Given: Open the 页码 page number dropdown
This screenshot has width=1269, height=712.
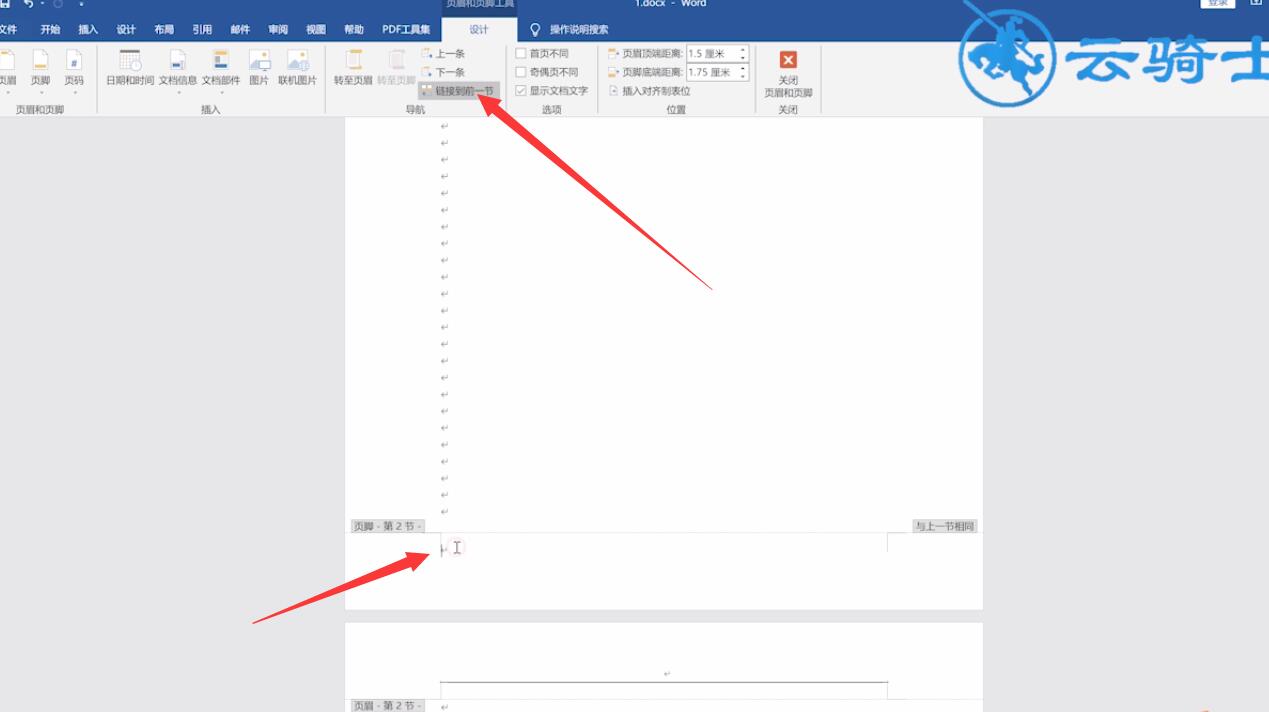Looking at the screenshot, I should (x=74, y=70).
